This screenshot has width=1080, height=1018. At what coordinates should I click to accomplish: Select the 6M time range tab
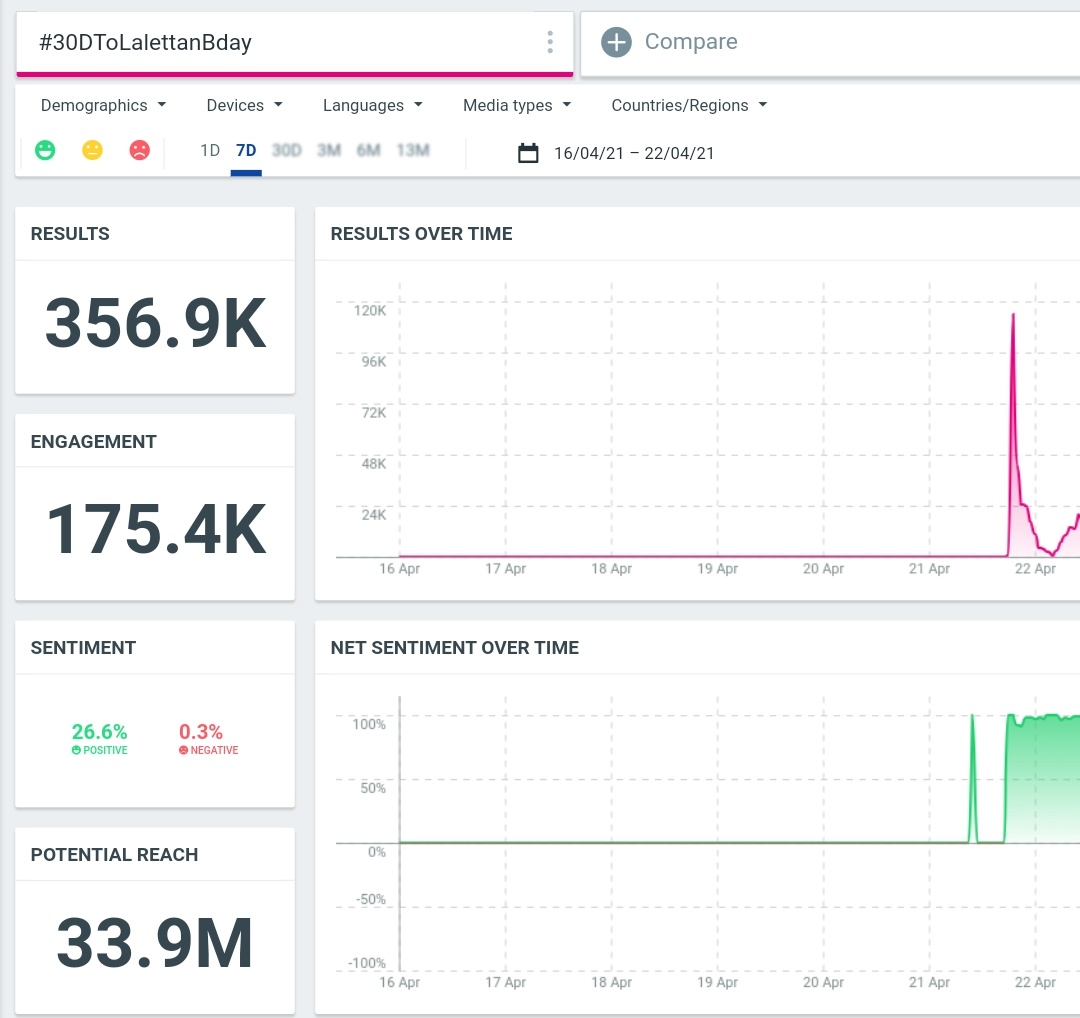coord(368,150)
